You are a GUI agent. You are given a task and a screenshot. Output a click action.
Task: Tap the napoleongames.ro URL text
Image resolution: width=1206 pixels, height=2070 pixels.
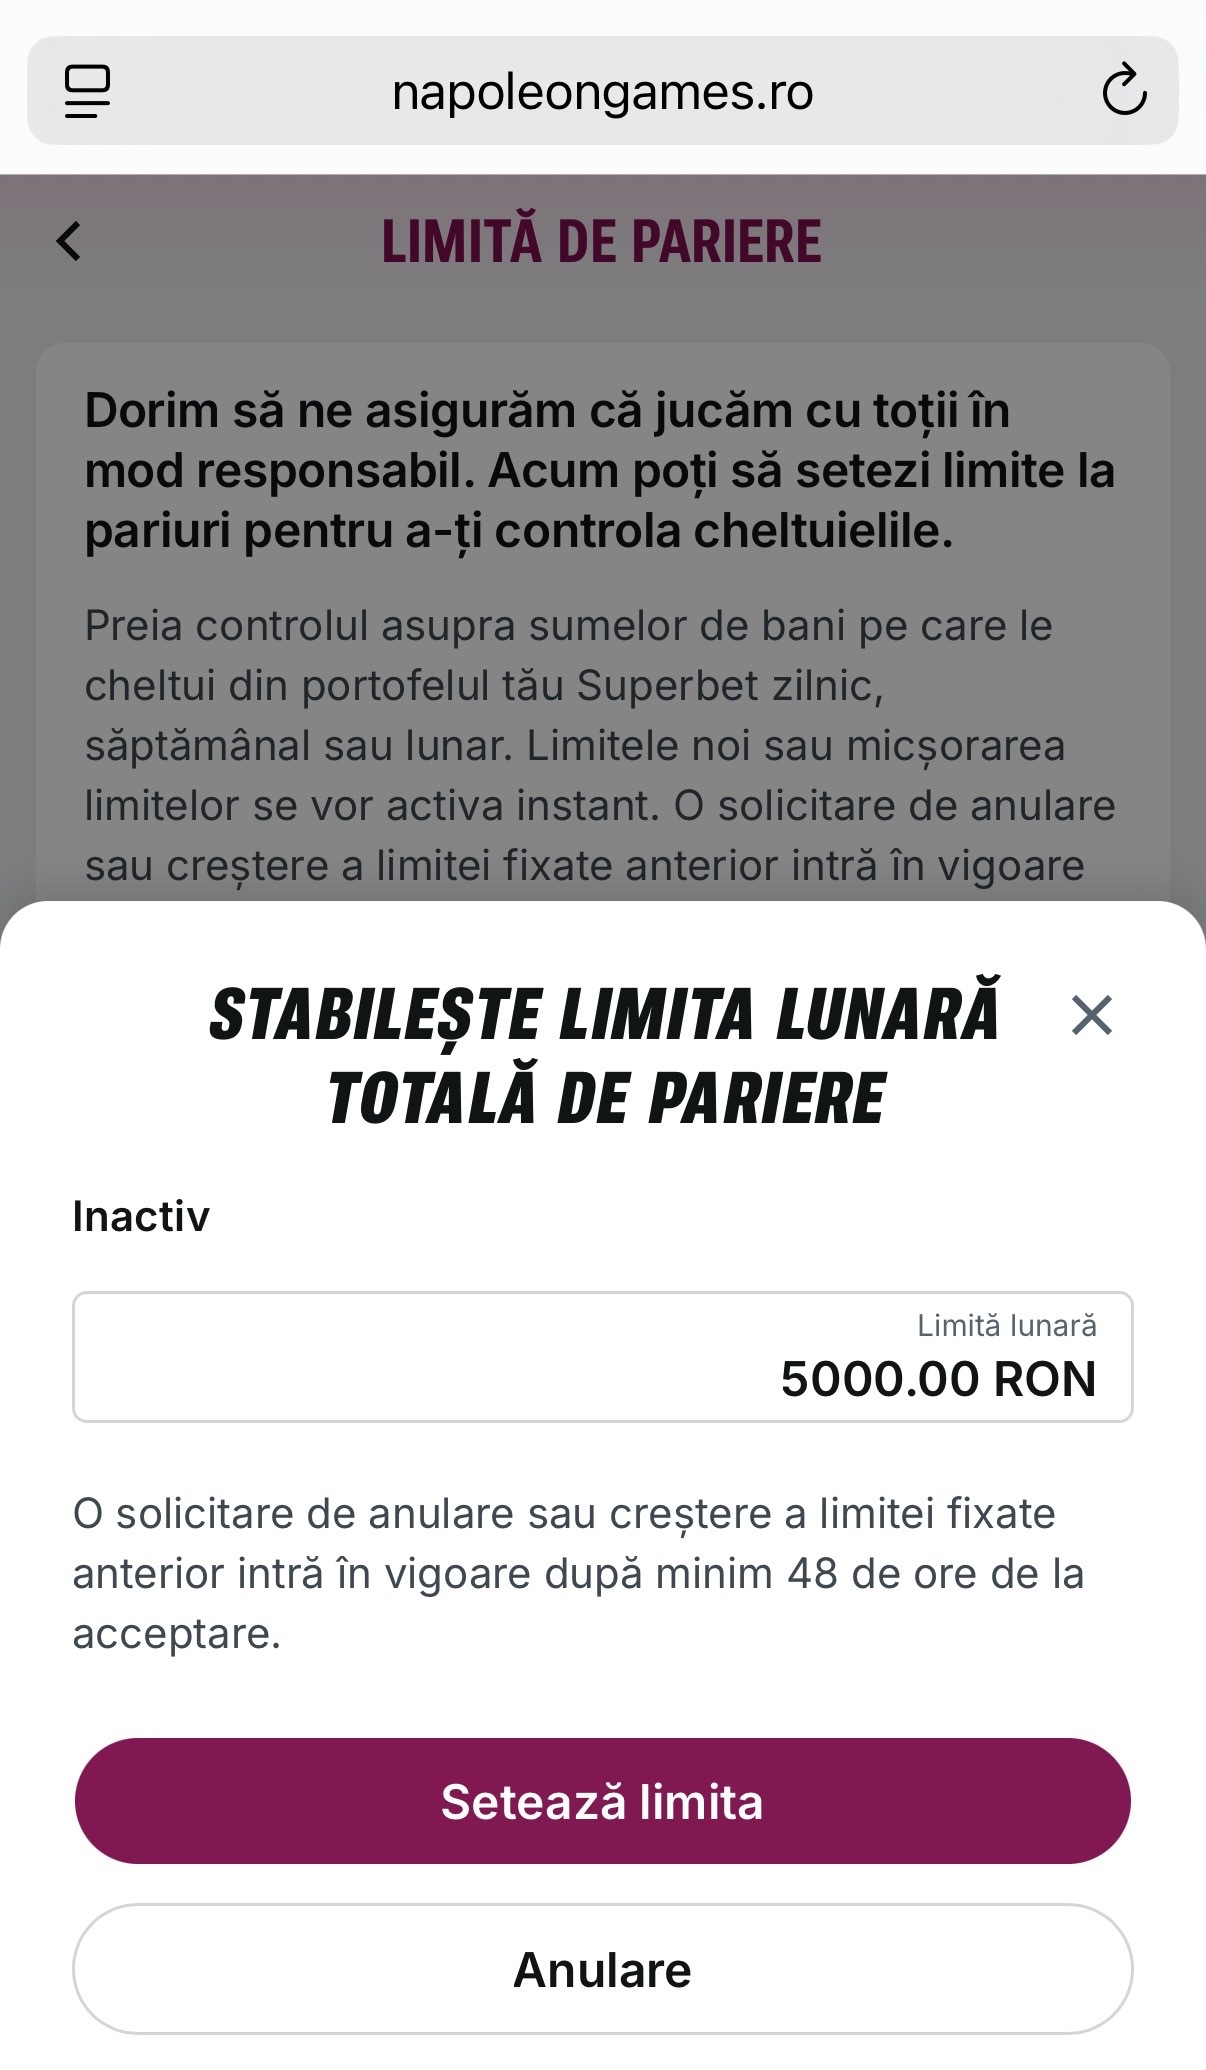pos(603,92)
